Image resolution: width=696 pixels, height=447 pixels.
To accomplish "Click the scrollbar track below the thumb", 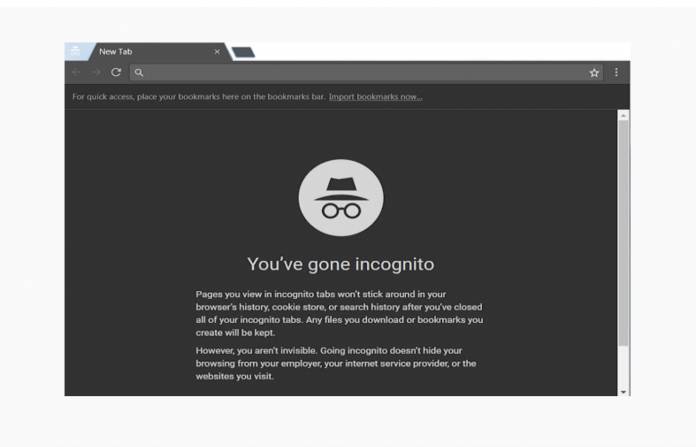I will [623, 367].
